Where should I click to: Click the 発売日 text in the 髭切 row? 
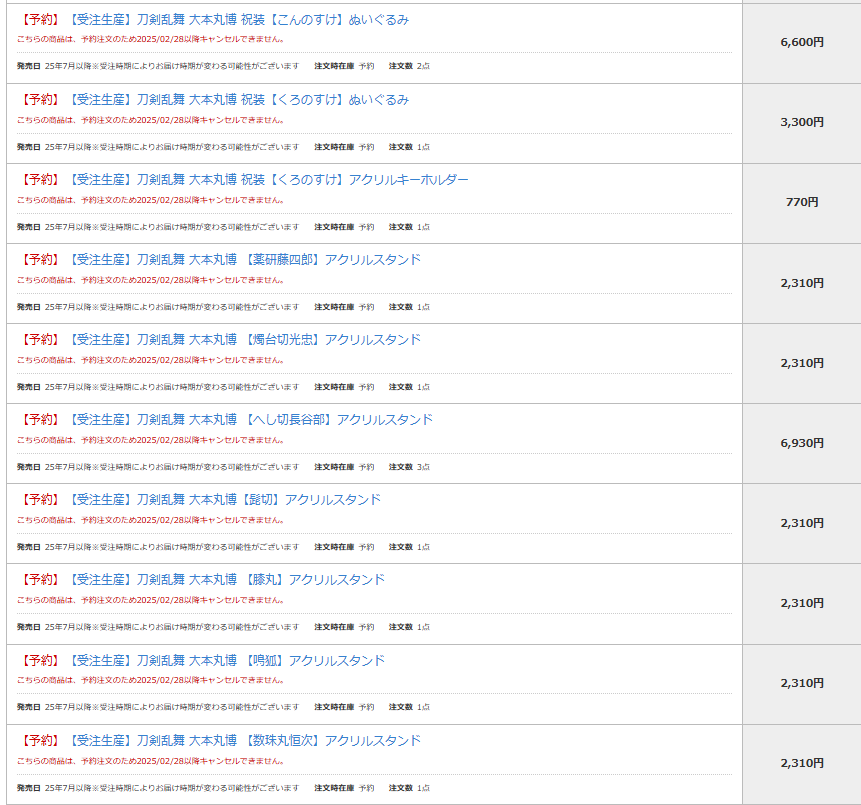158,547
